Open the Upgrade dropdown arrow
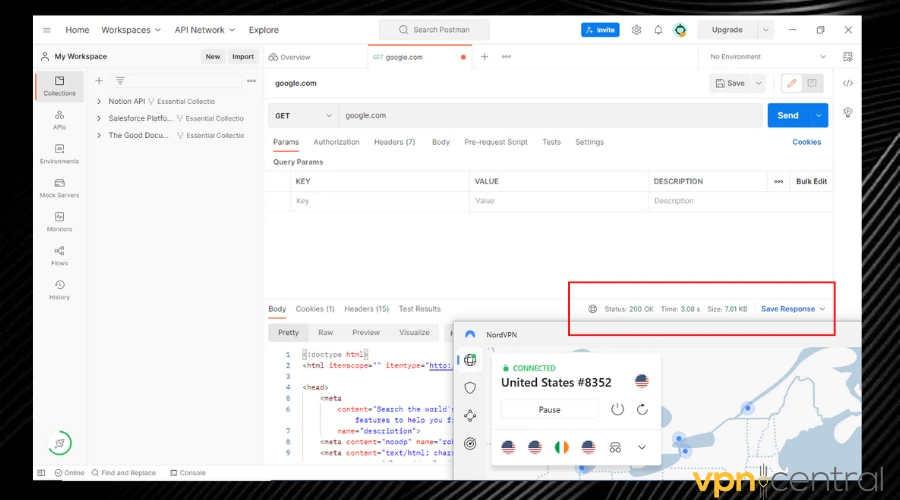Viewport: 900px width, 500px height. pos(765,30)
